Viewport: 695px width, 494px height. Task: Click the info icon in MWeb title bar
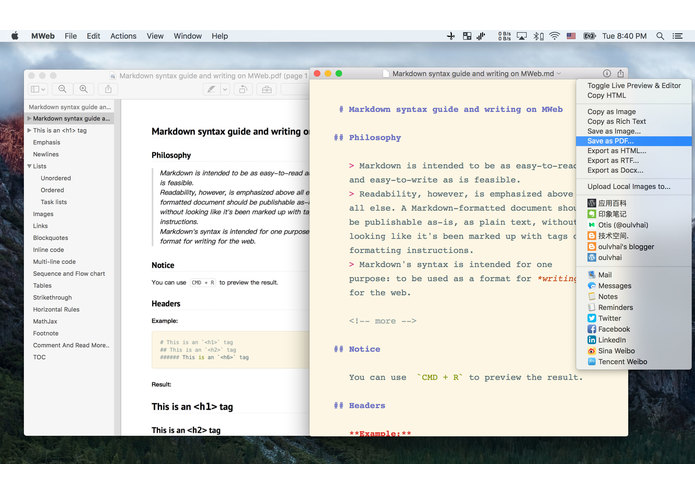(607, 74)
